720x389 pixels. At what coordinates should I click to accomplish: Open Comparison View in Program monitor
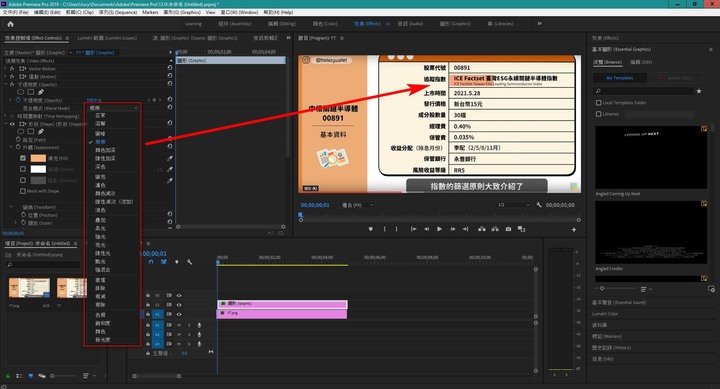click(x=521, y=229)
